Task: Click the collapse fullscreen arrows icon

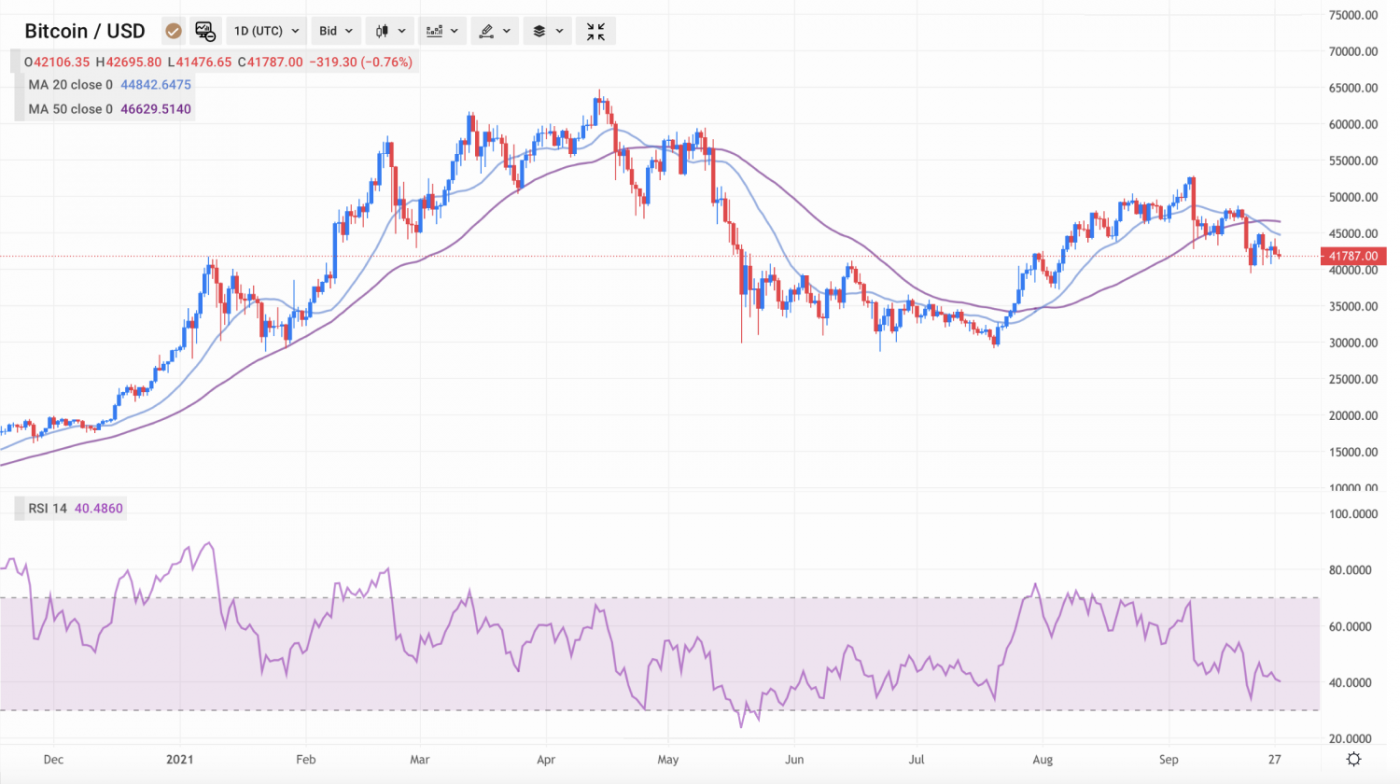Action: (x=596, y=31)
